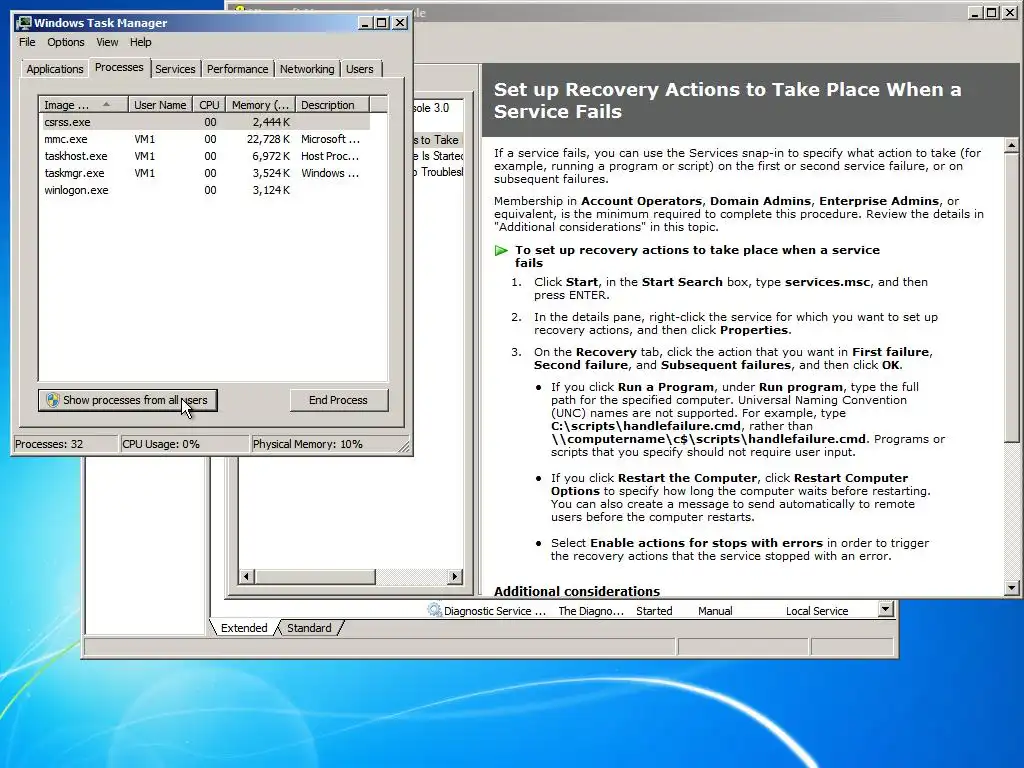The width and height of the screenshot is (1024, 768).
Task: Sort by Description column header
Action: 332,105
